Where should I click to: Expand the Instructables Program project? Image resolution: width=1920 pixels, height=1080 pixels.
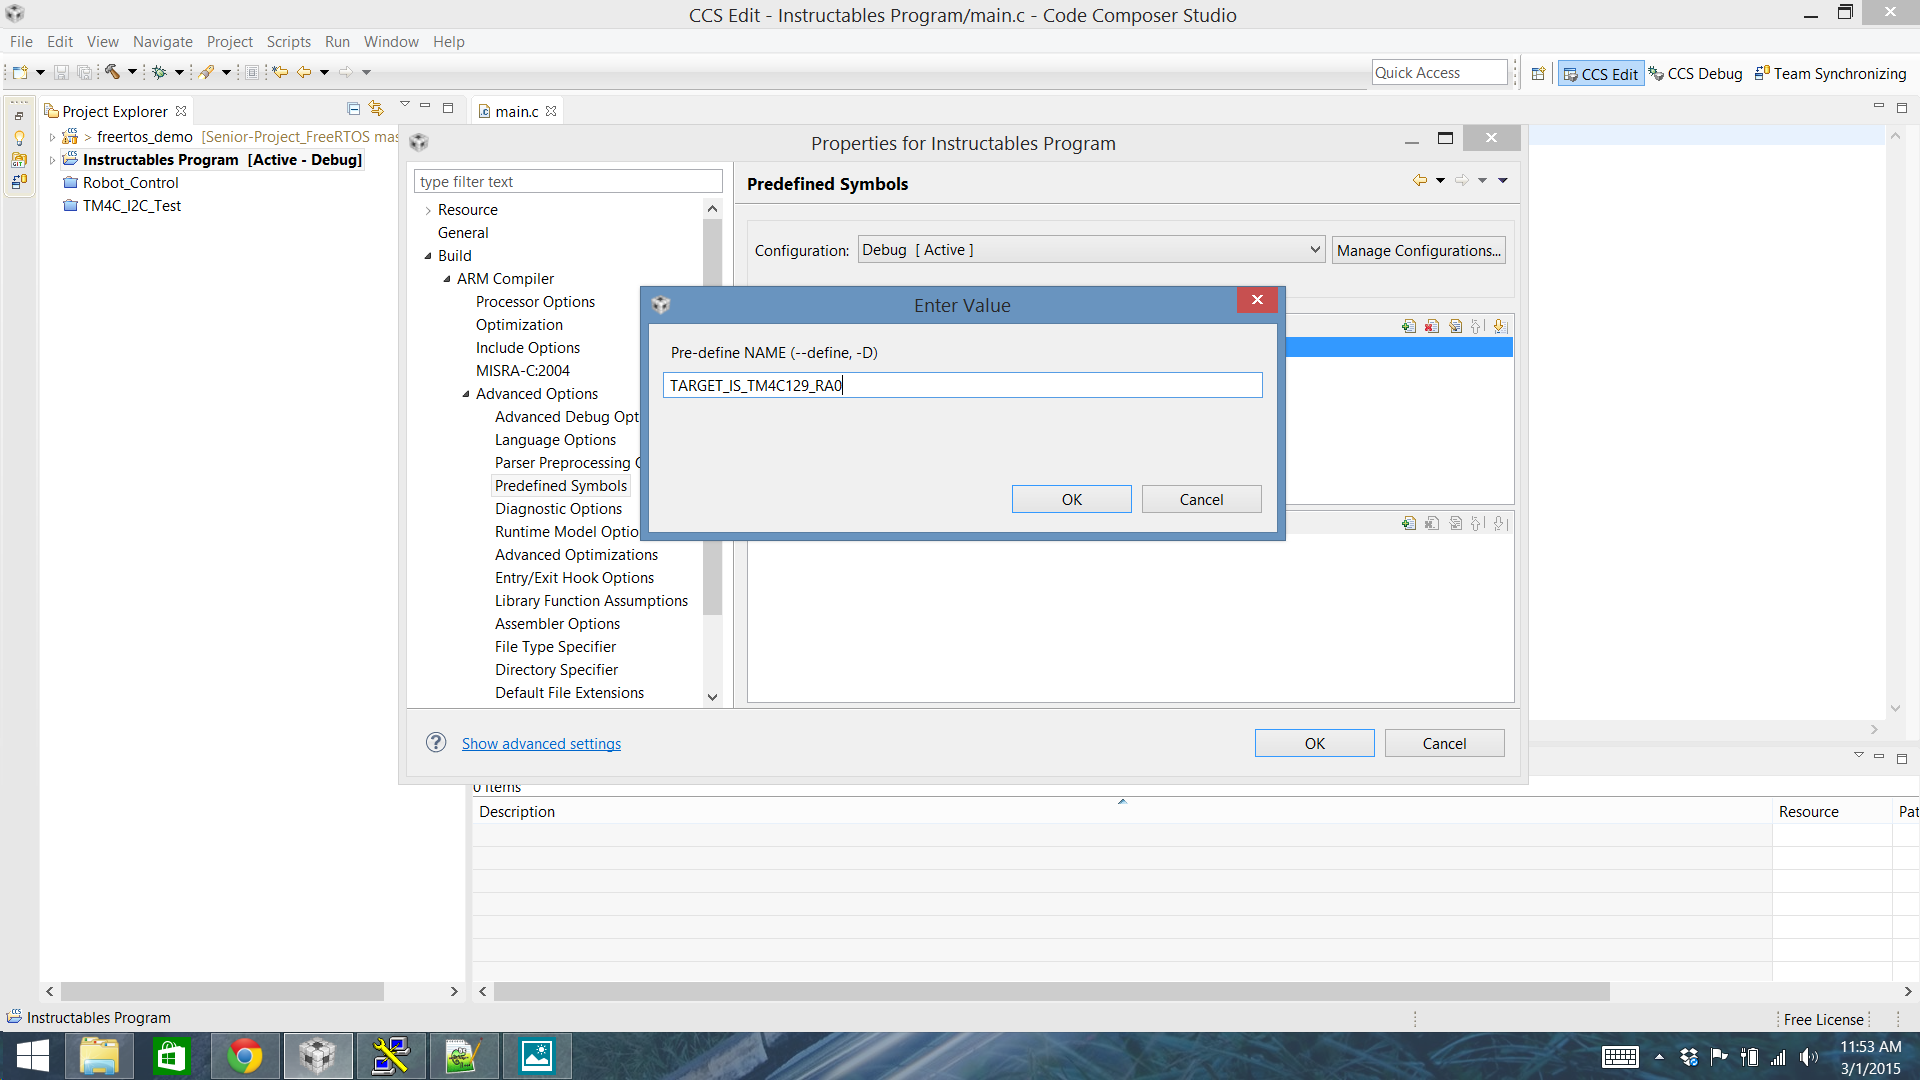tap(52, 160)
